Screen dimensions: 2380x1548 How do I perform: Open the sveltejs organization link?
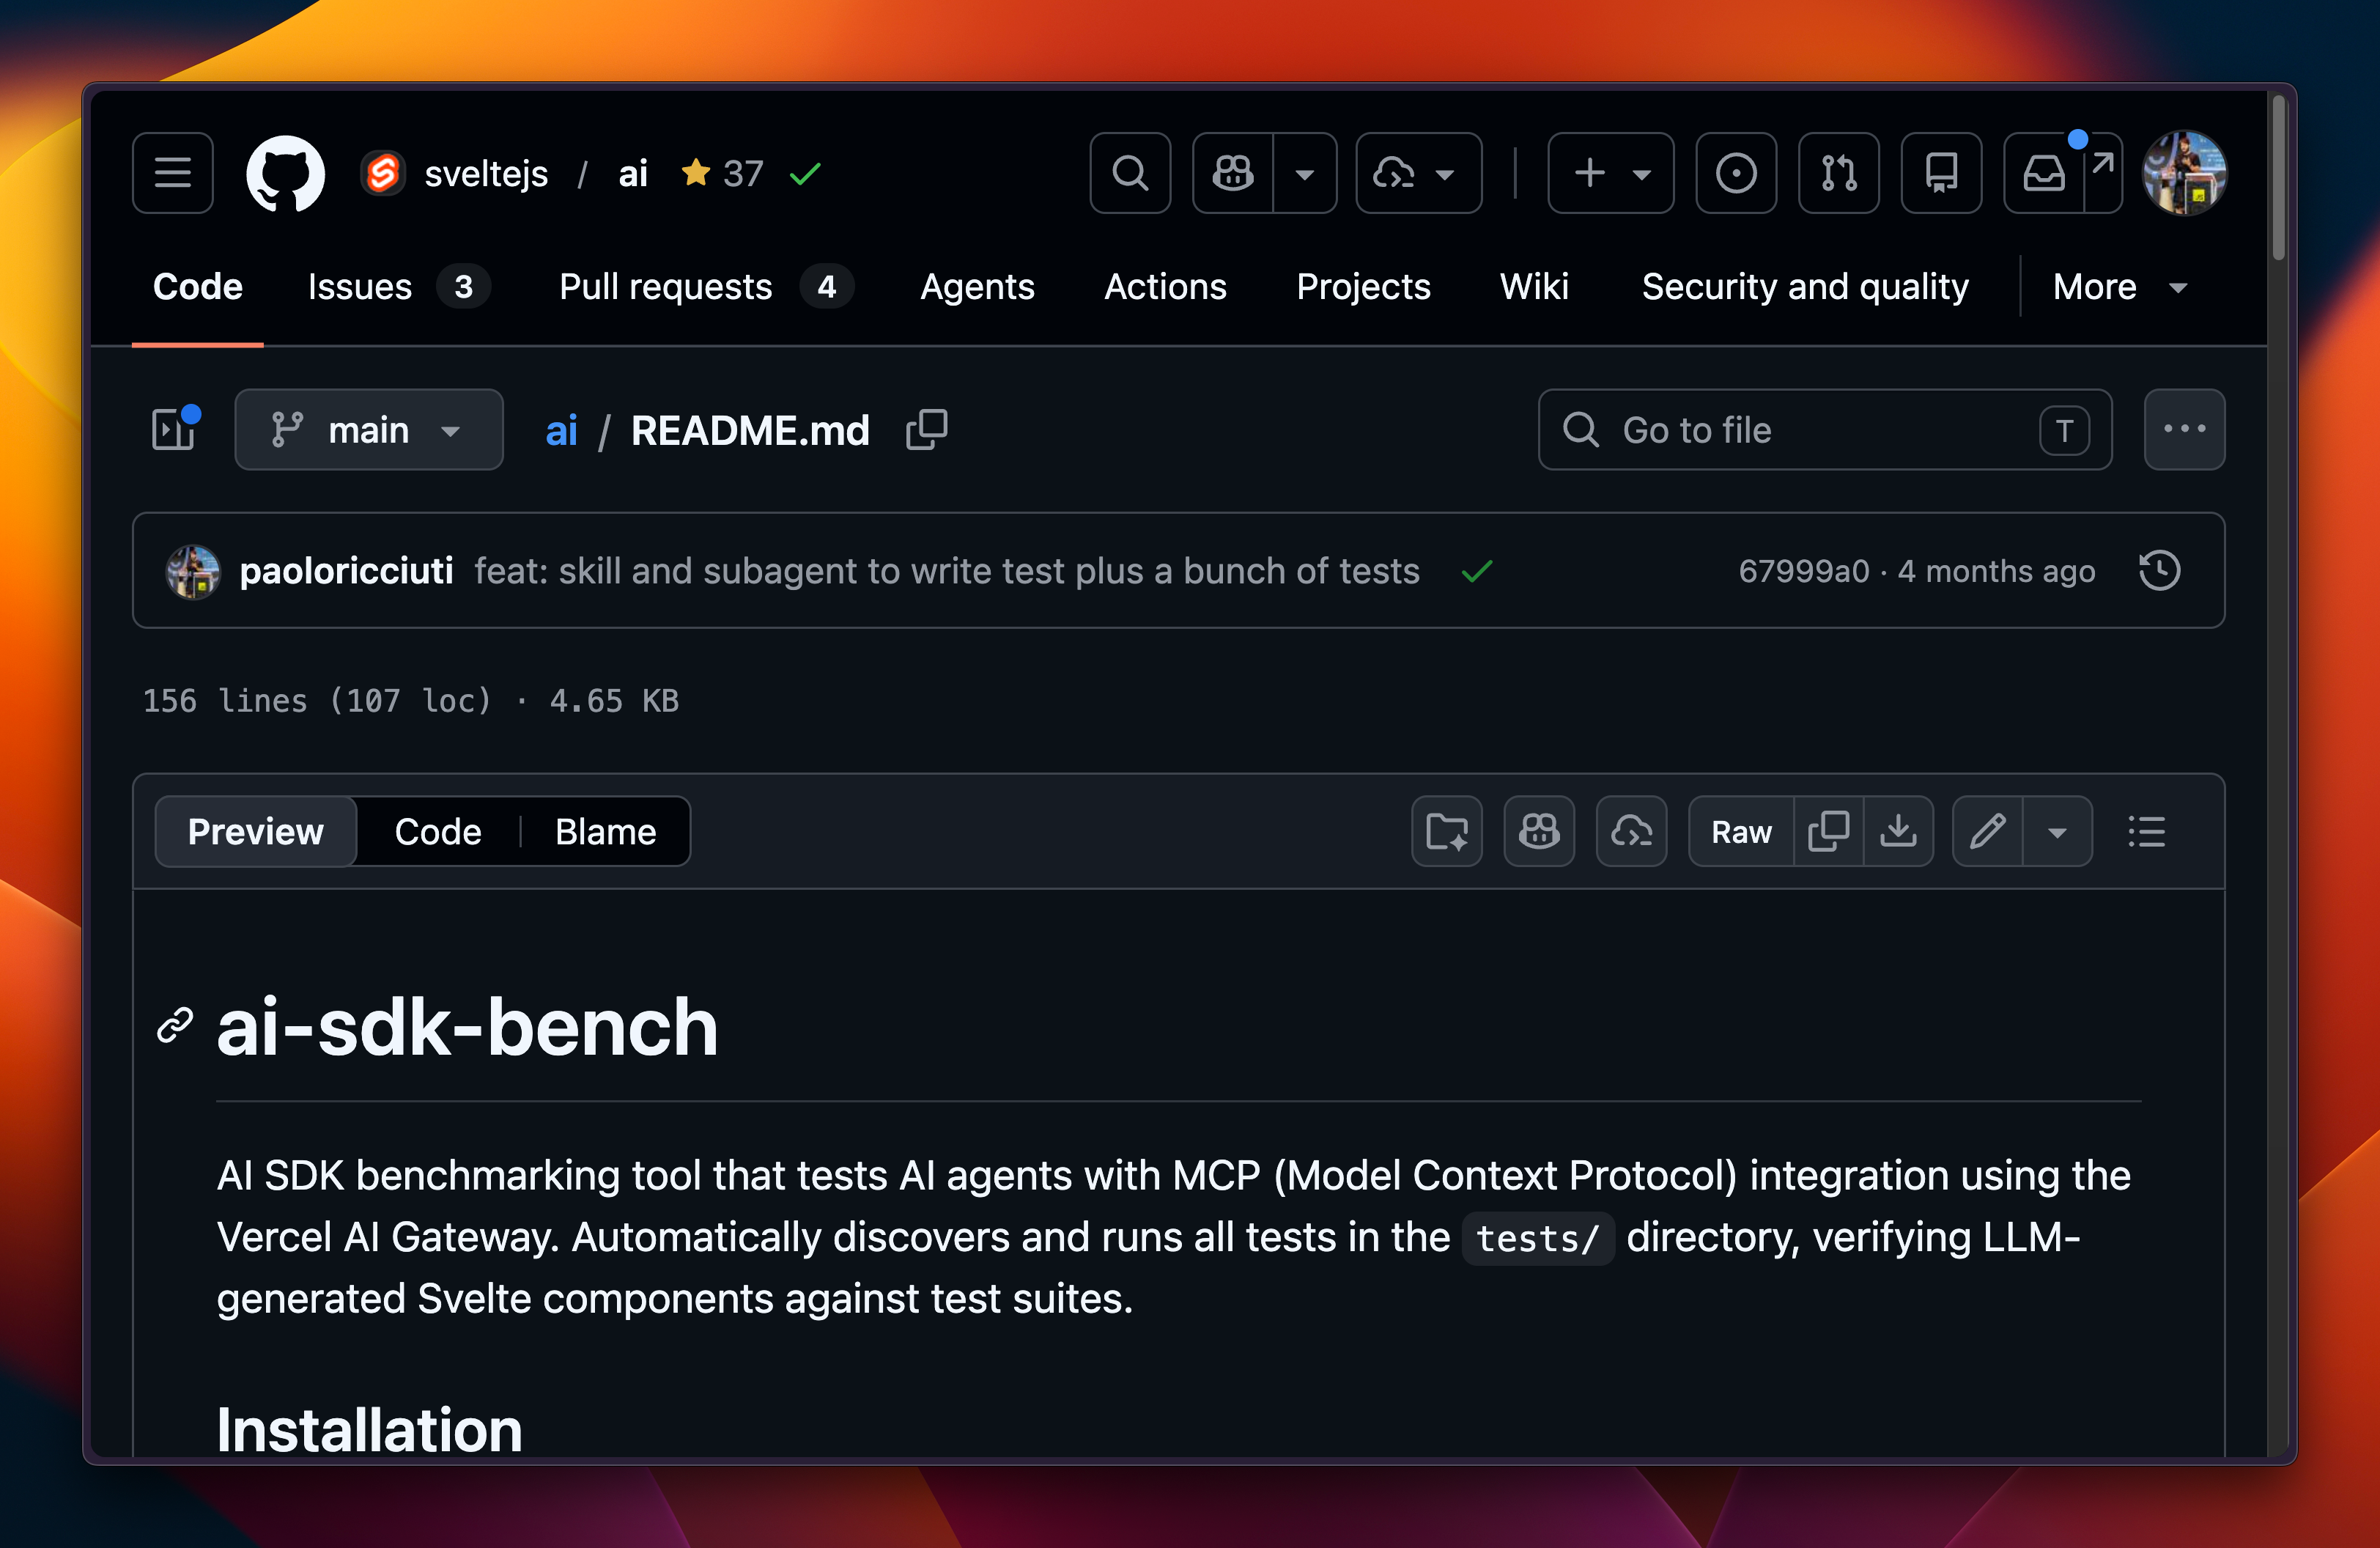[486, 174]
